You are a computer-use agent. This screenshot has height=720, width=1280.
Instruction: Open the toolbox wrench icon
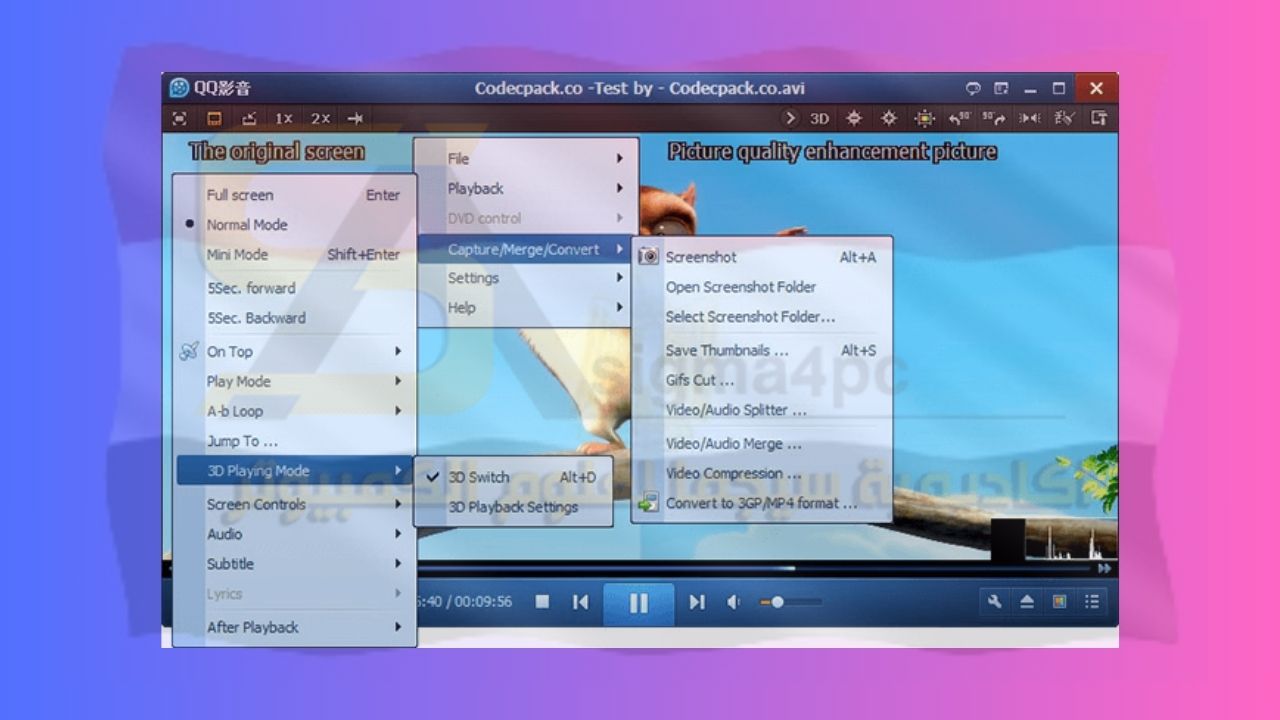994,601
